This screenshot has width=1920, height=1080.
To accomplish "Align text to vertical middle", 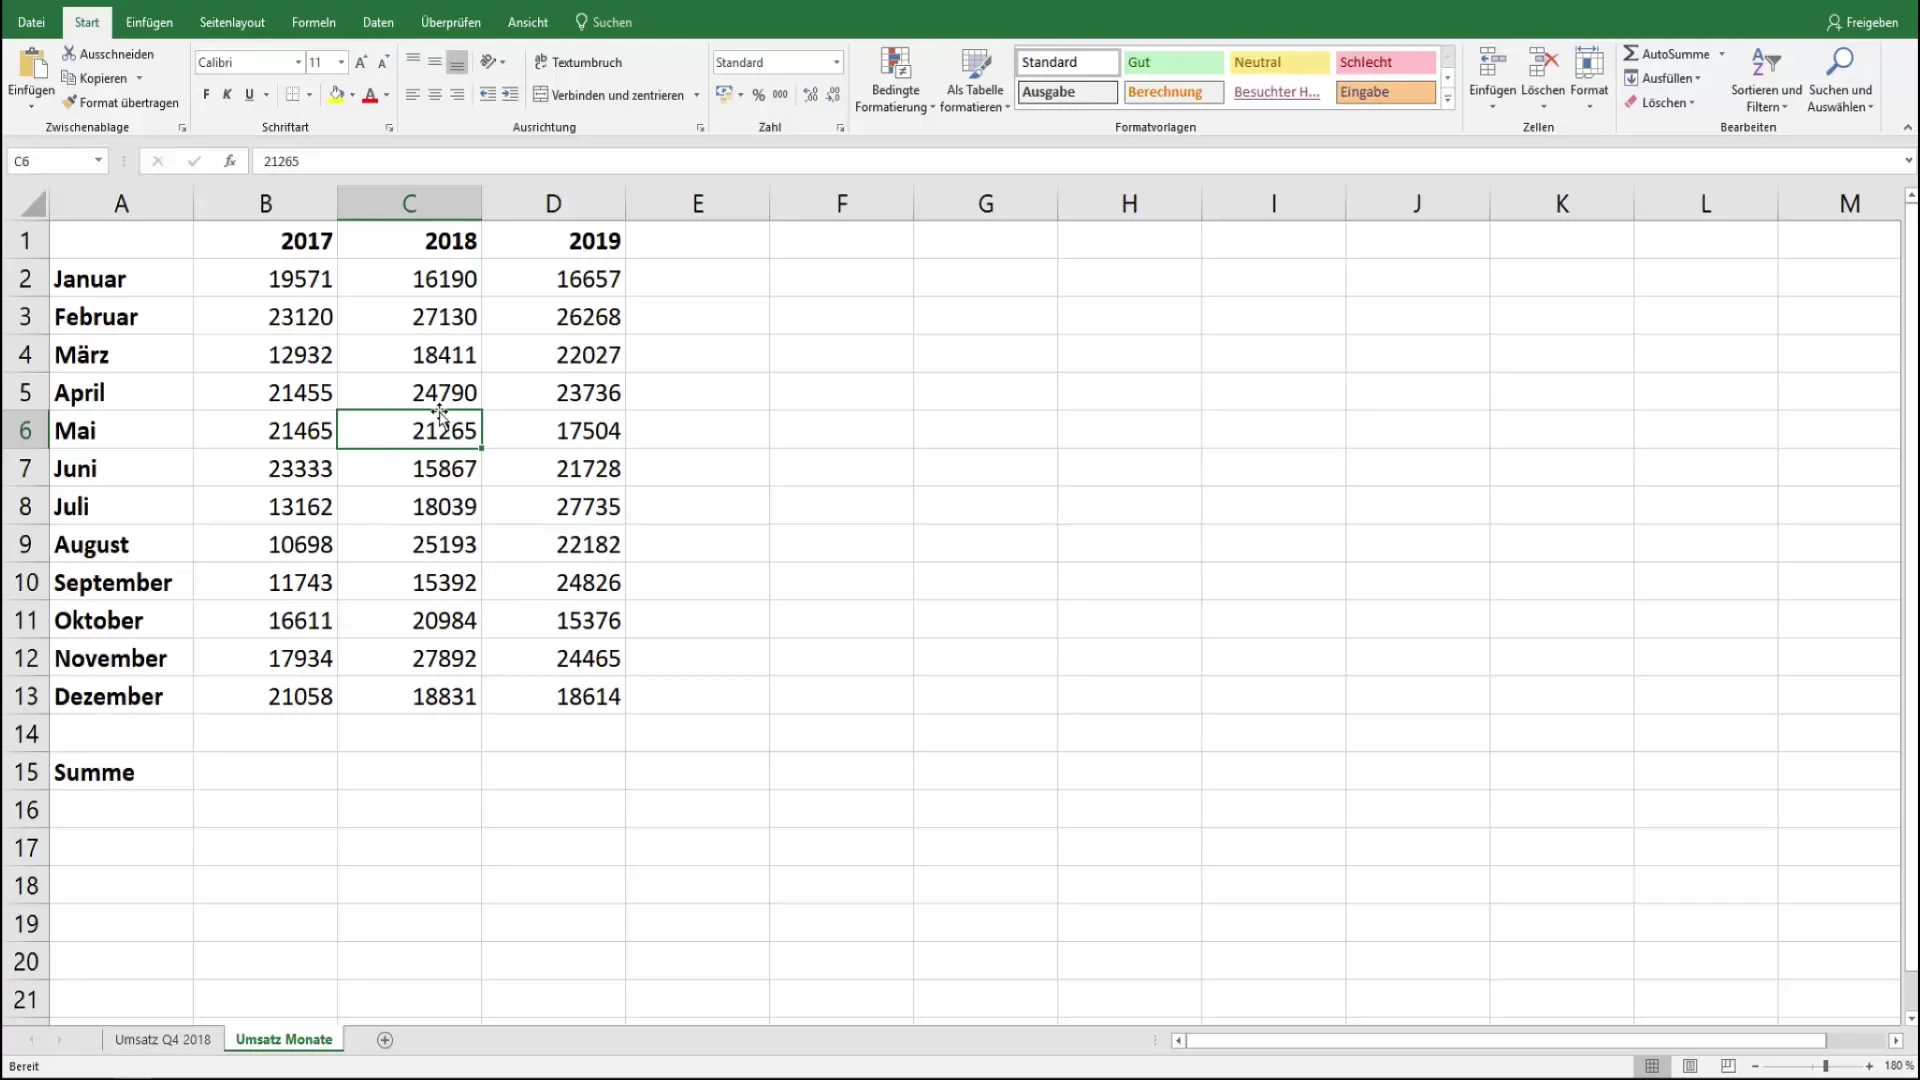I will 435,62.
